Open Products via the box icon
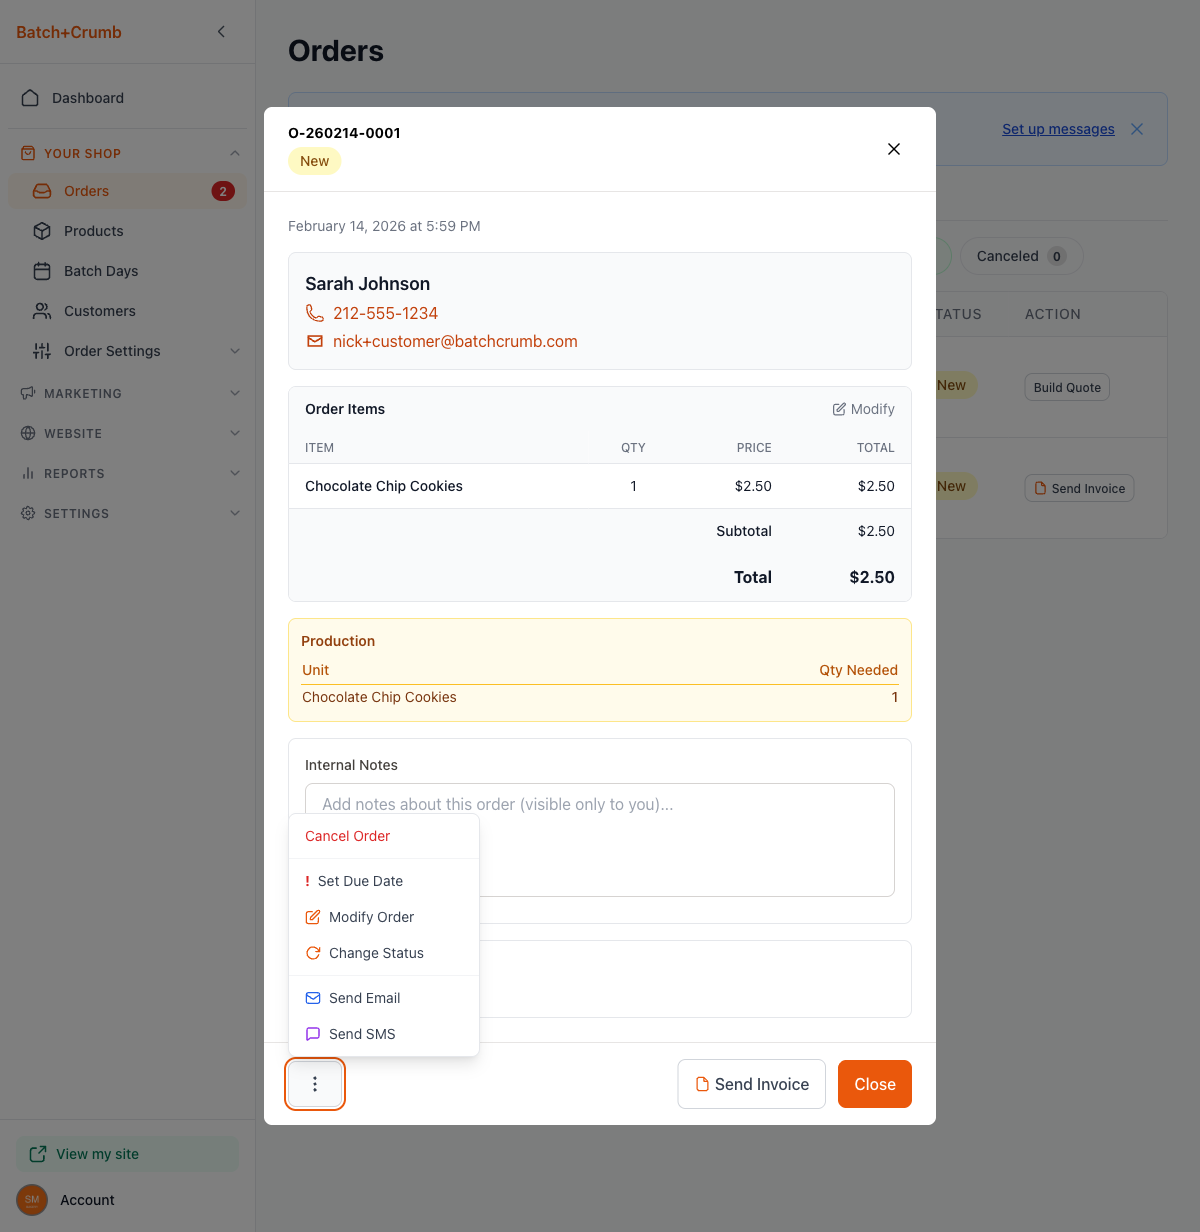This screenshot has width=1200, height=1232. (42, 231)
